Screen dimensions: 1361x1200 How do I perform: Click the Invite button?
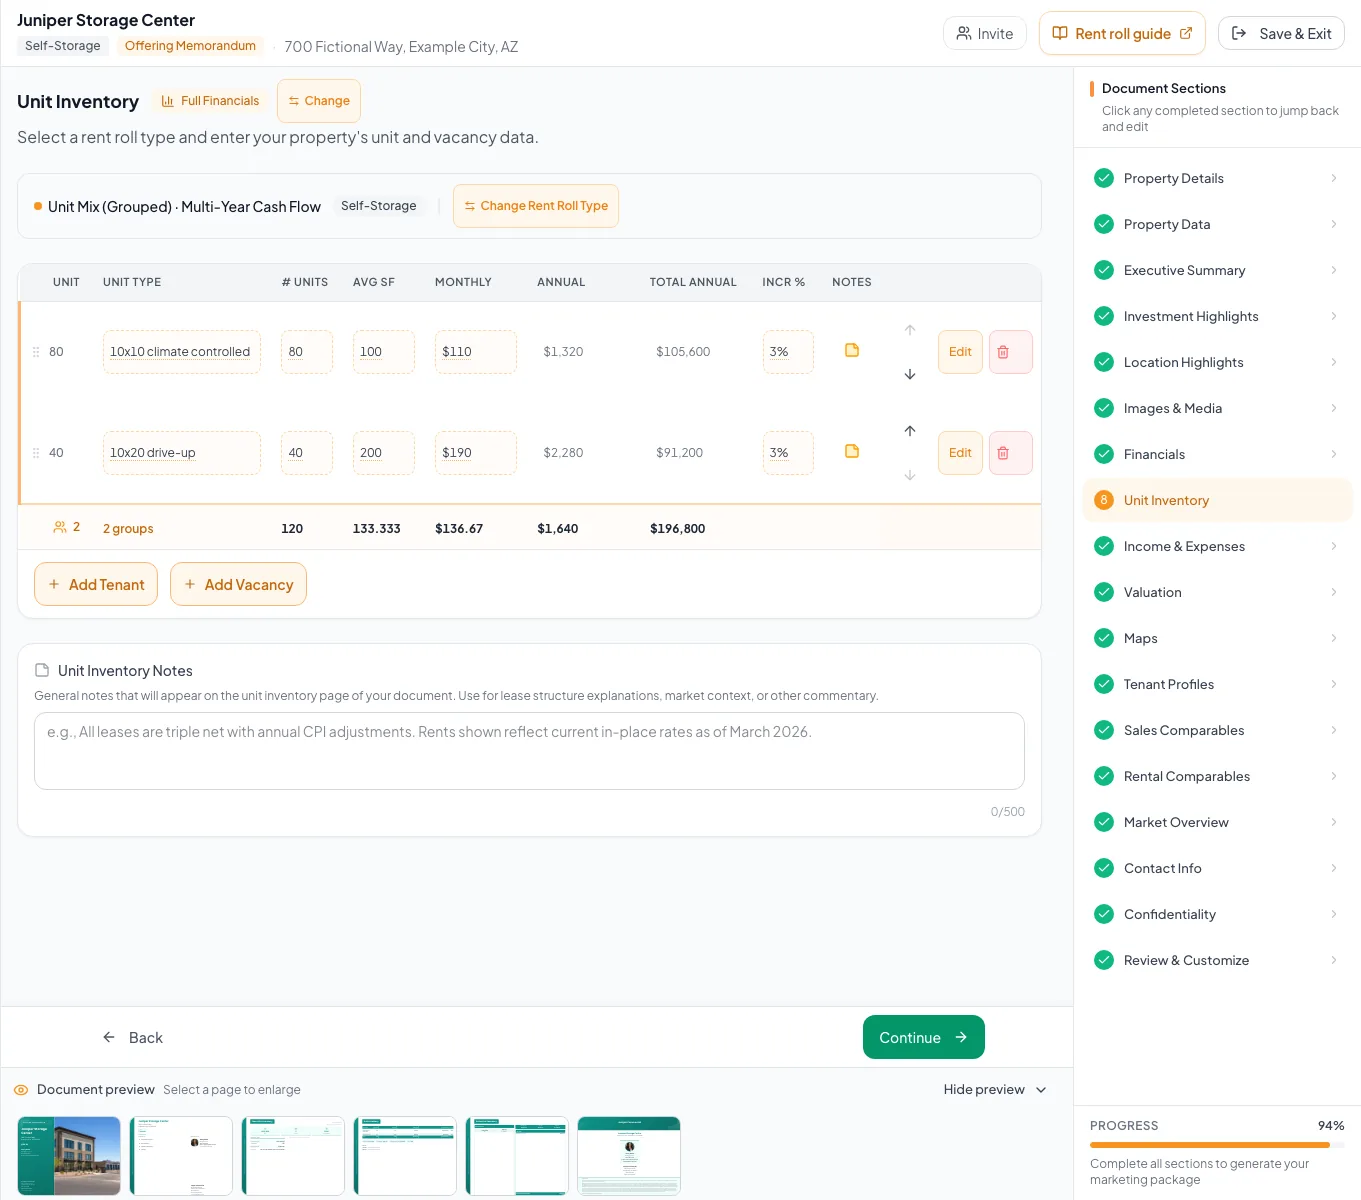point(984,33)
